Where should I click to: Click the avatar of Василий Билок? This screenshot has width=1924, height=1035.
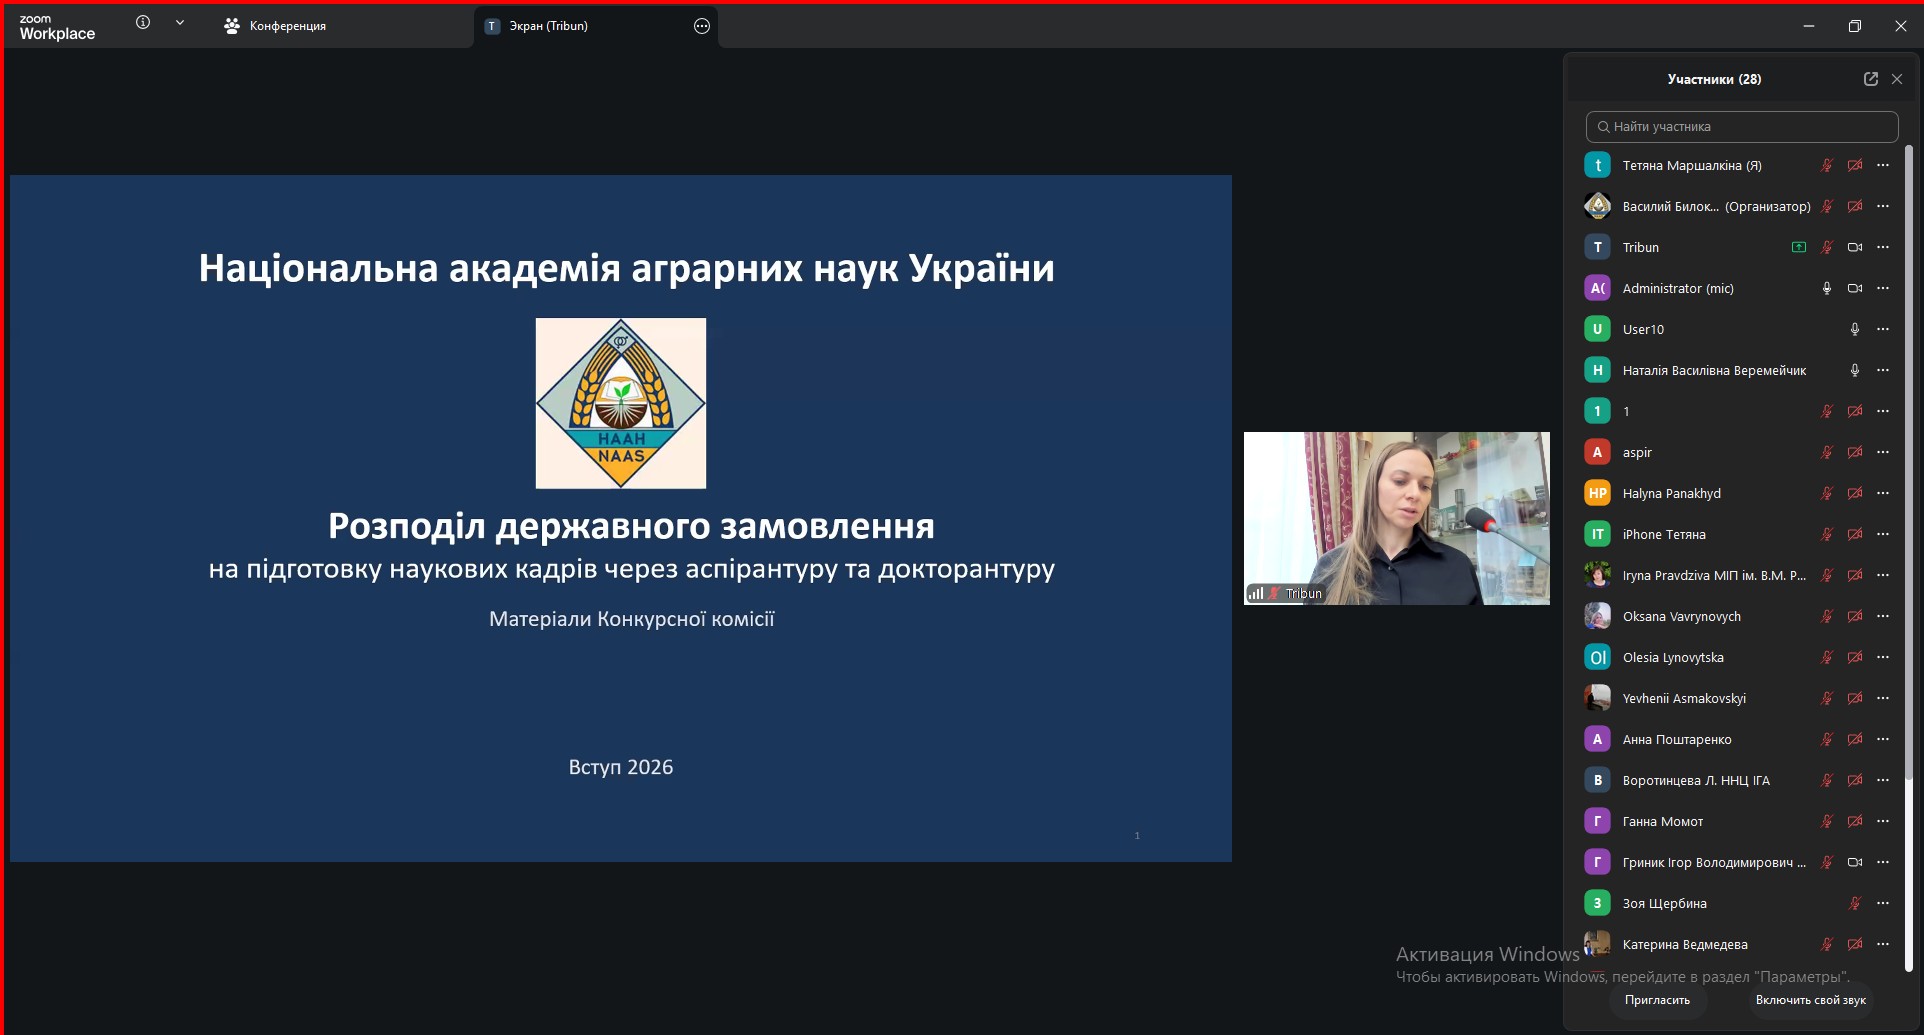(x=1597, y=206)
